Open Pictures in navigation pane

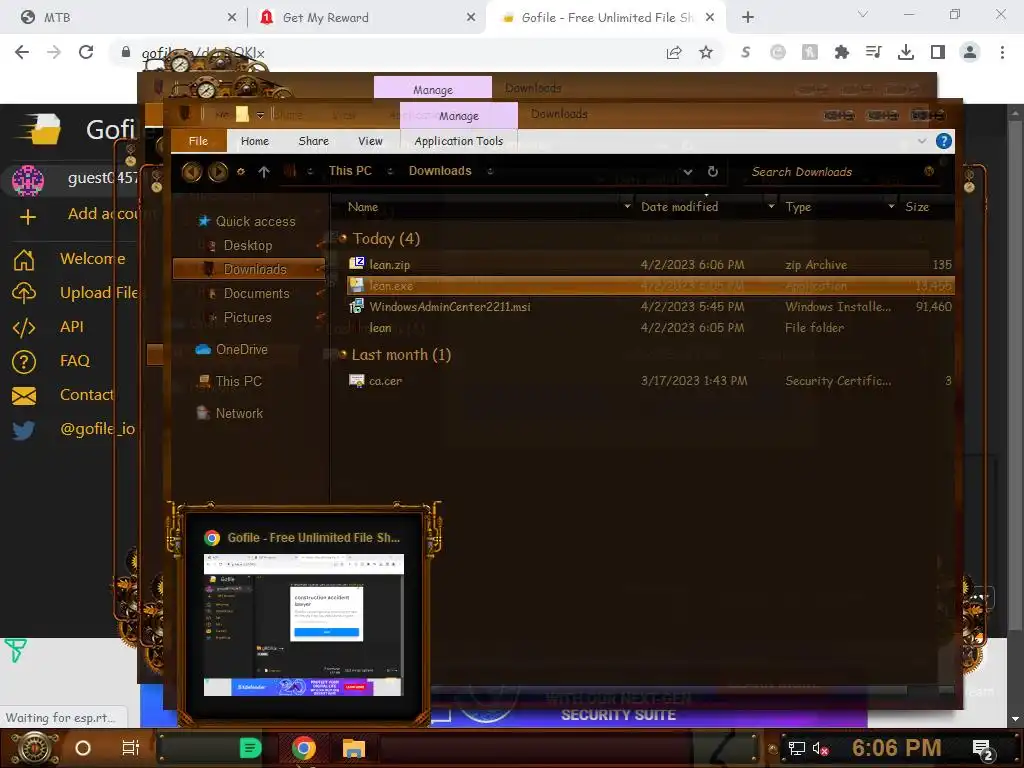click(247, 317)
